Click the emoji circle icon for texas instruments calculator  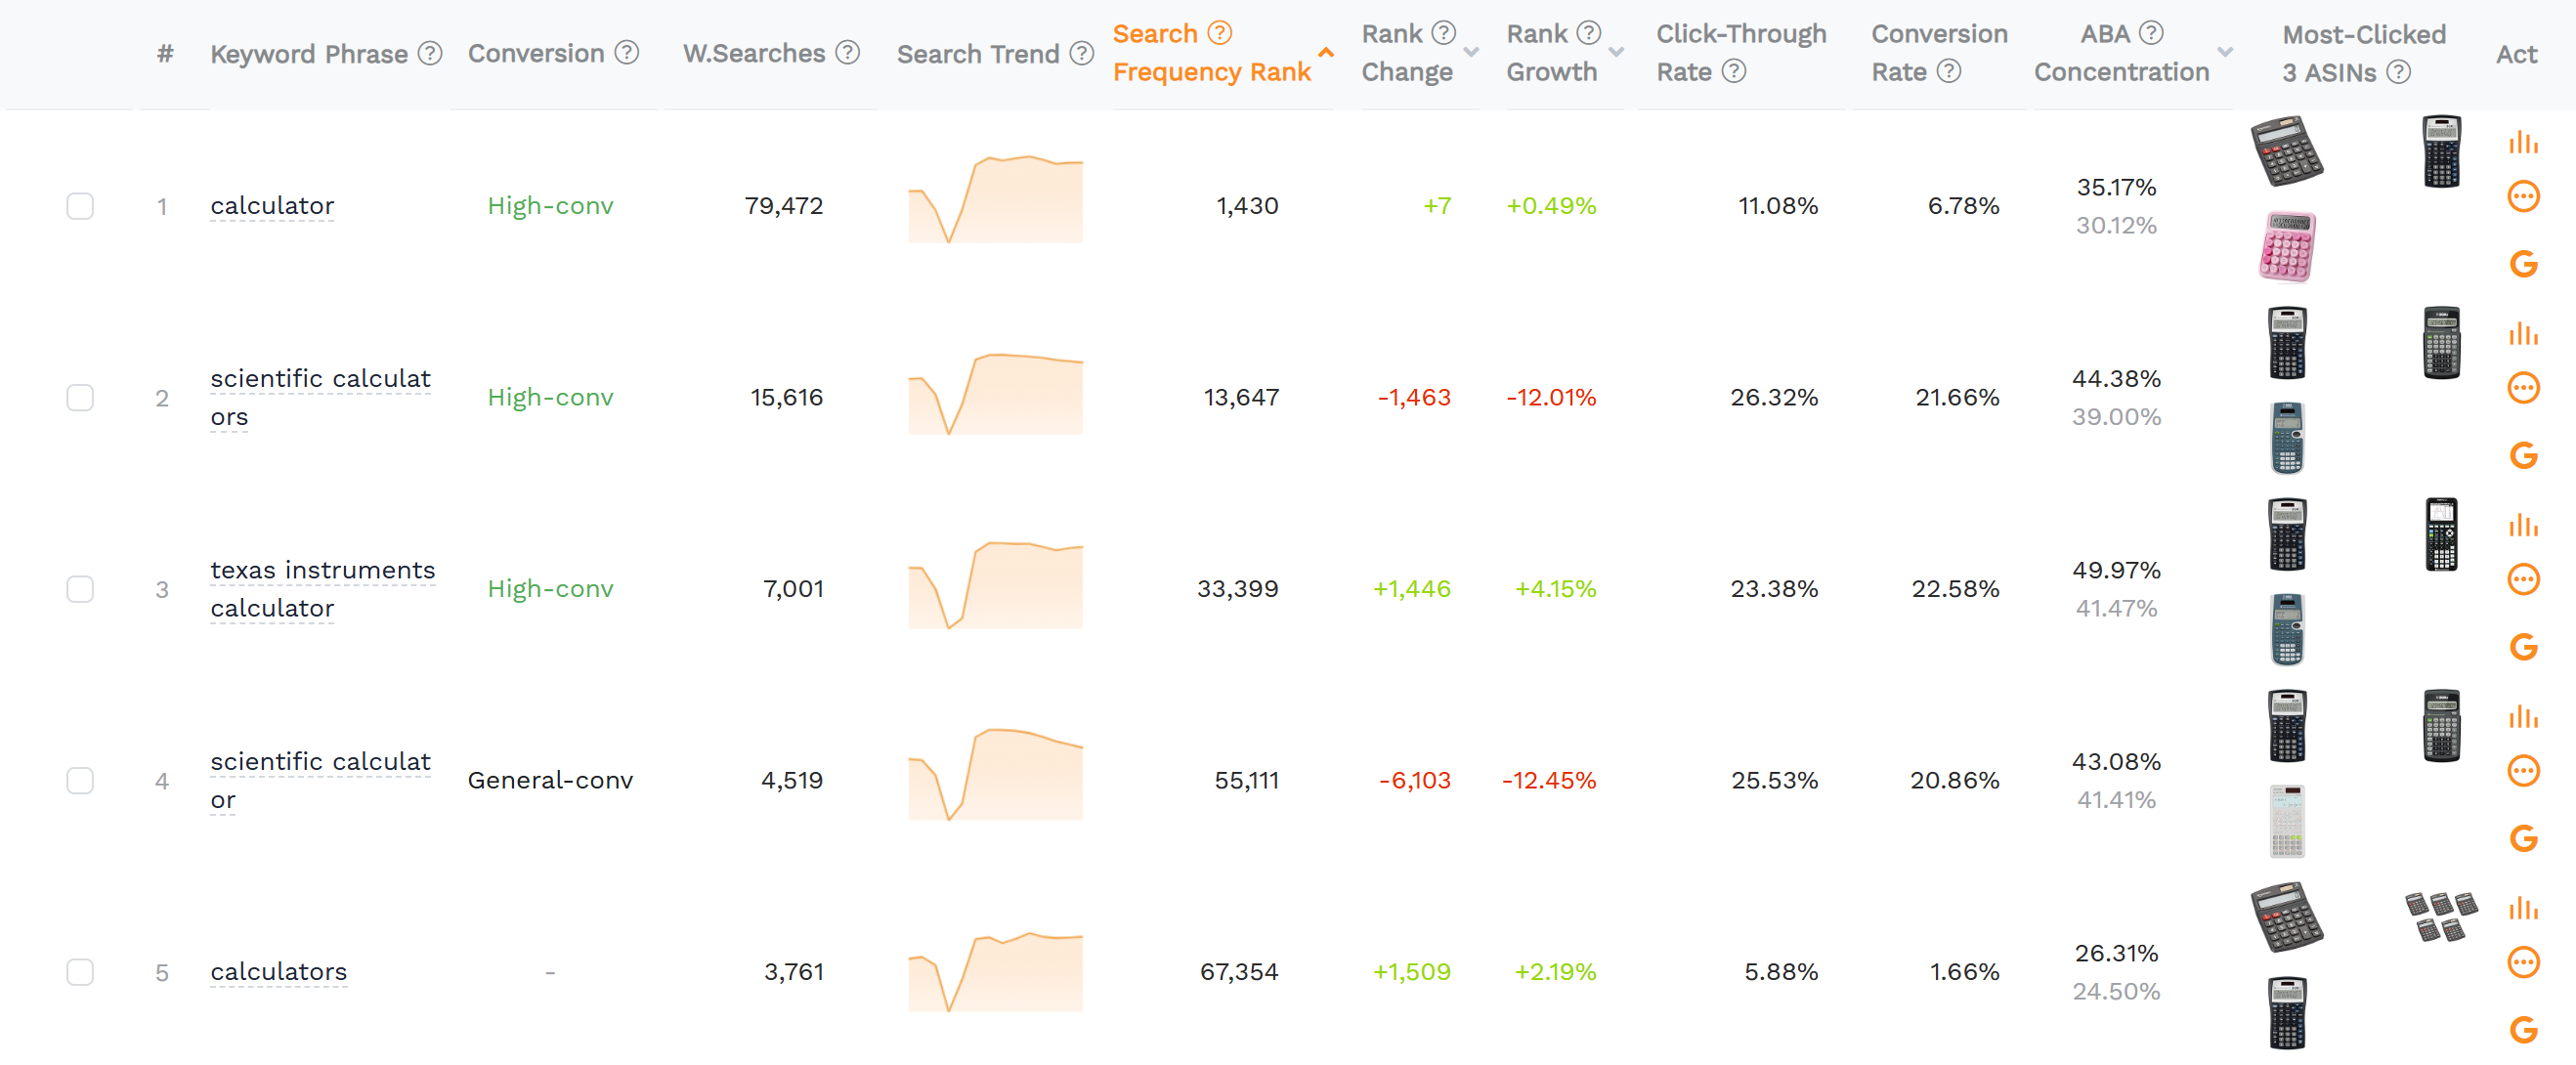[2524, 581]
